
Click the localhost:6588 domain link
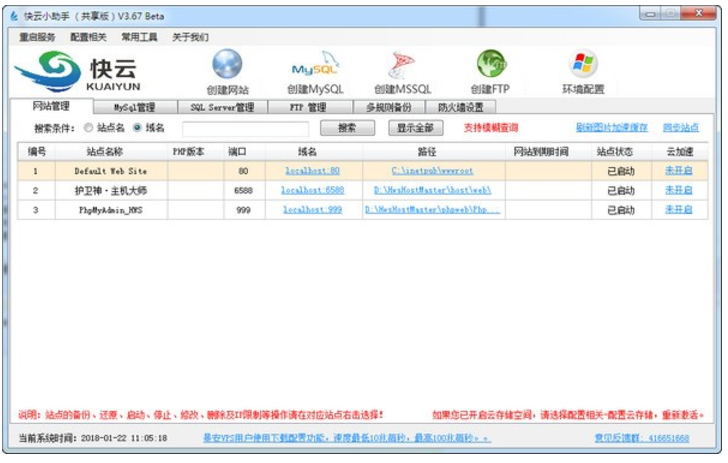coord(311,190)
